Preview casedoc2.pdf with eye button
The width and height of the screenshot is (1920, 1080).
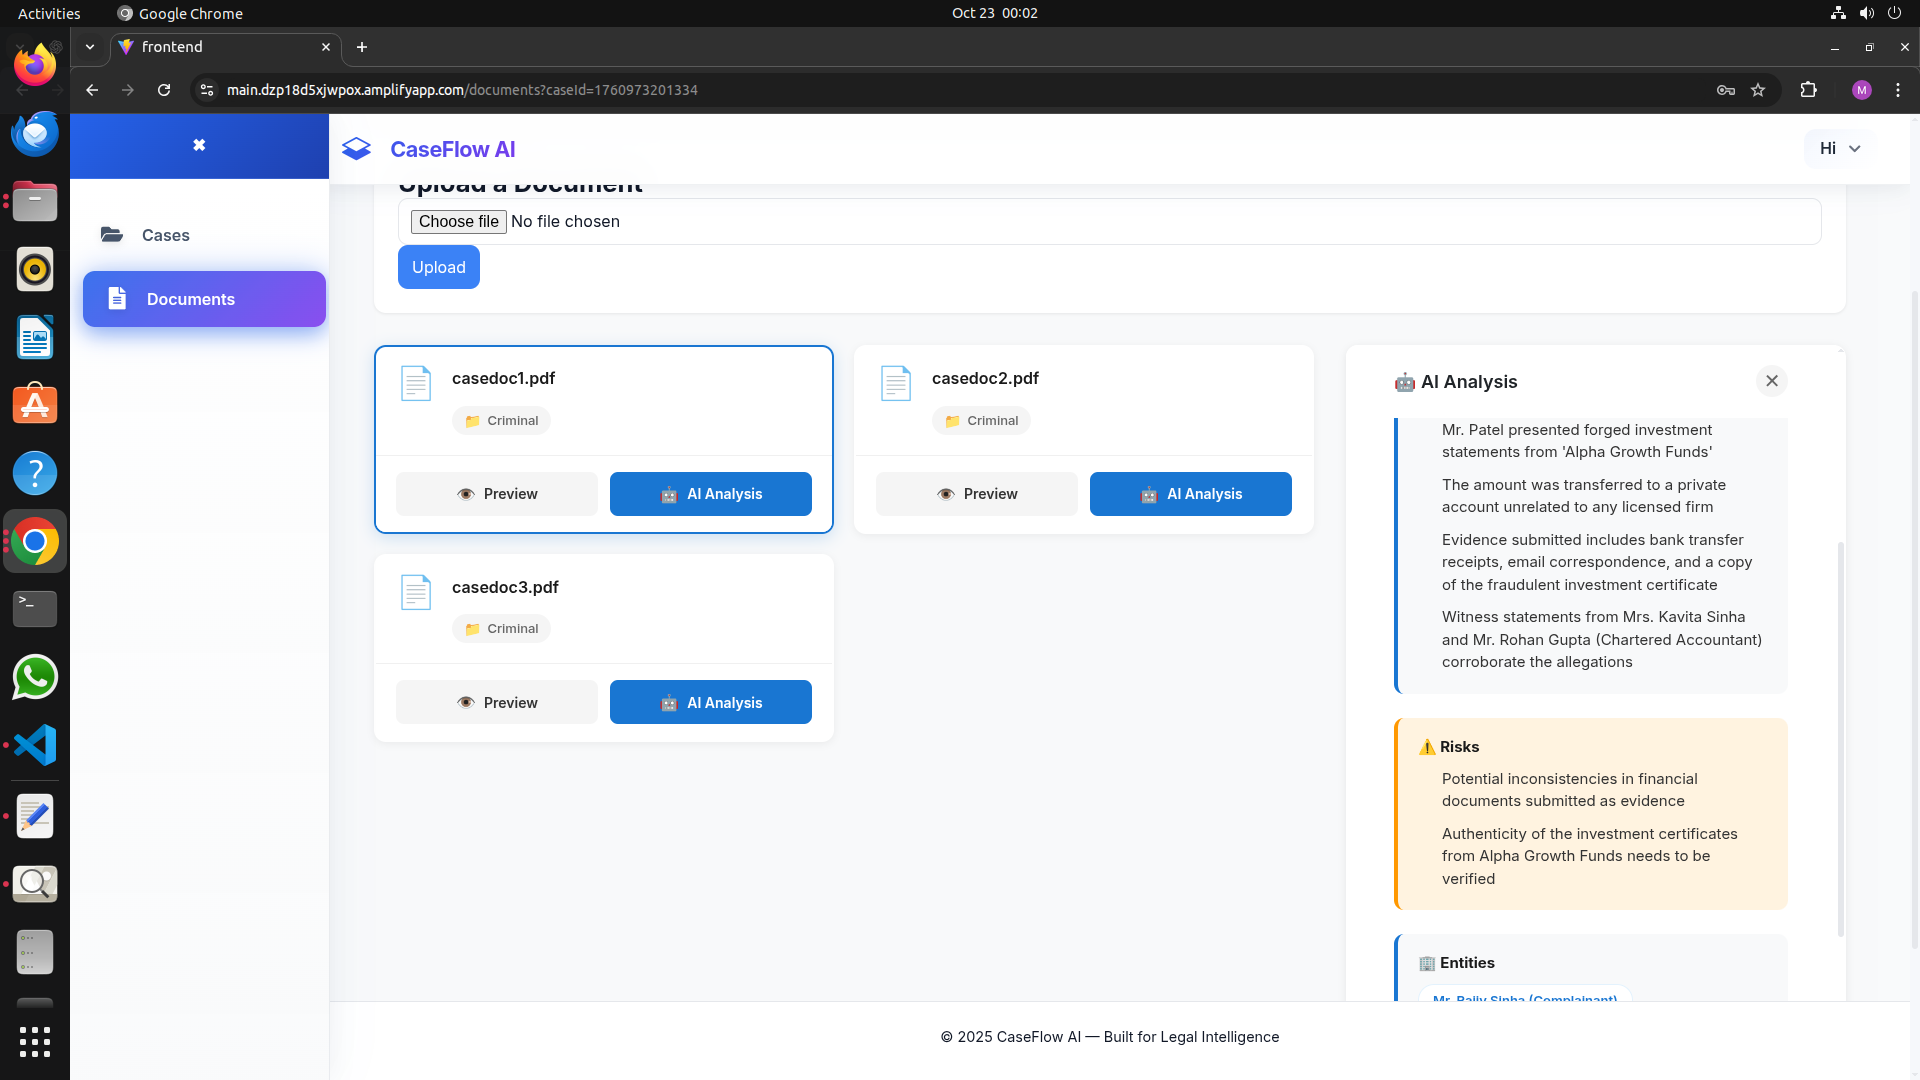tap(977, 494)
